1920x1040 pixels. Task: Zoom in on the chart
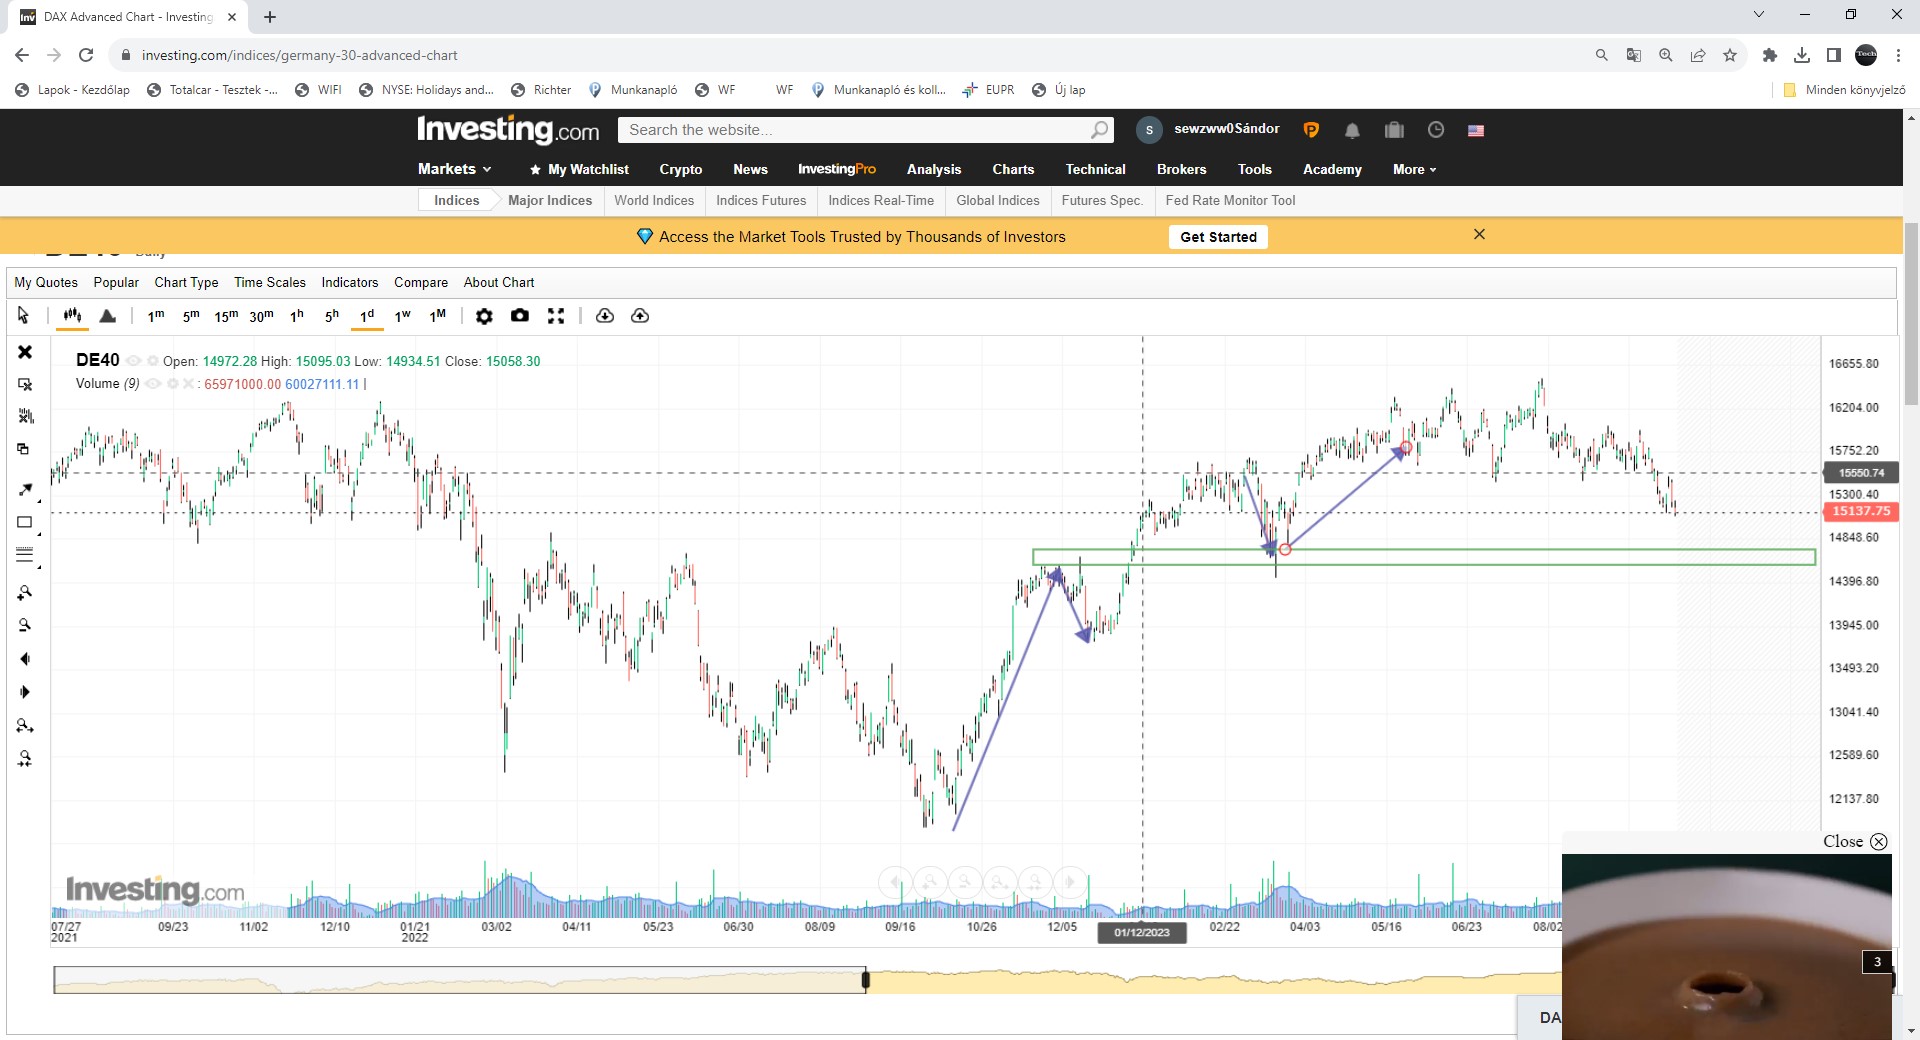click(x=25, y=593)
